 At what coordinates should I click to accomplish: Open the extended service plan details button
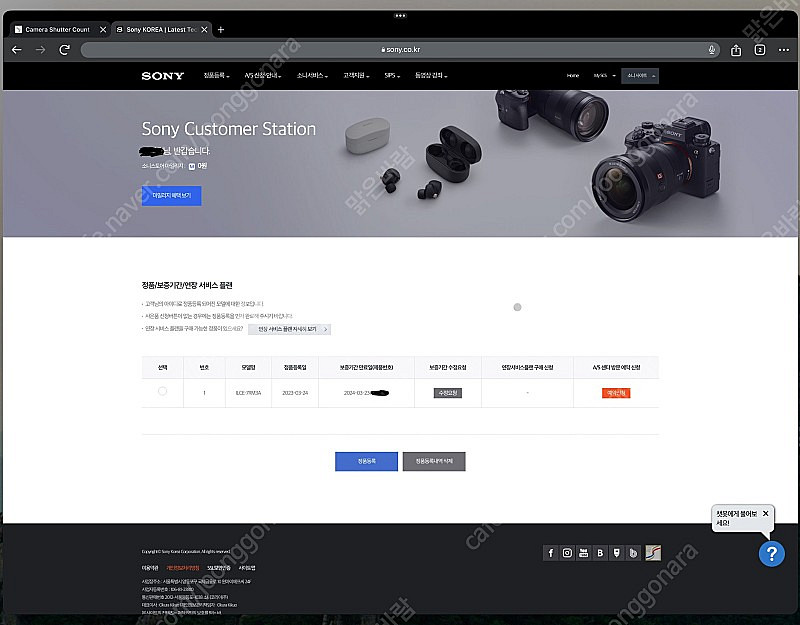[289, 329]
